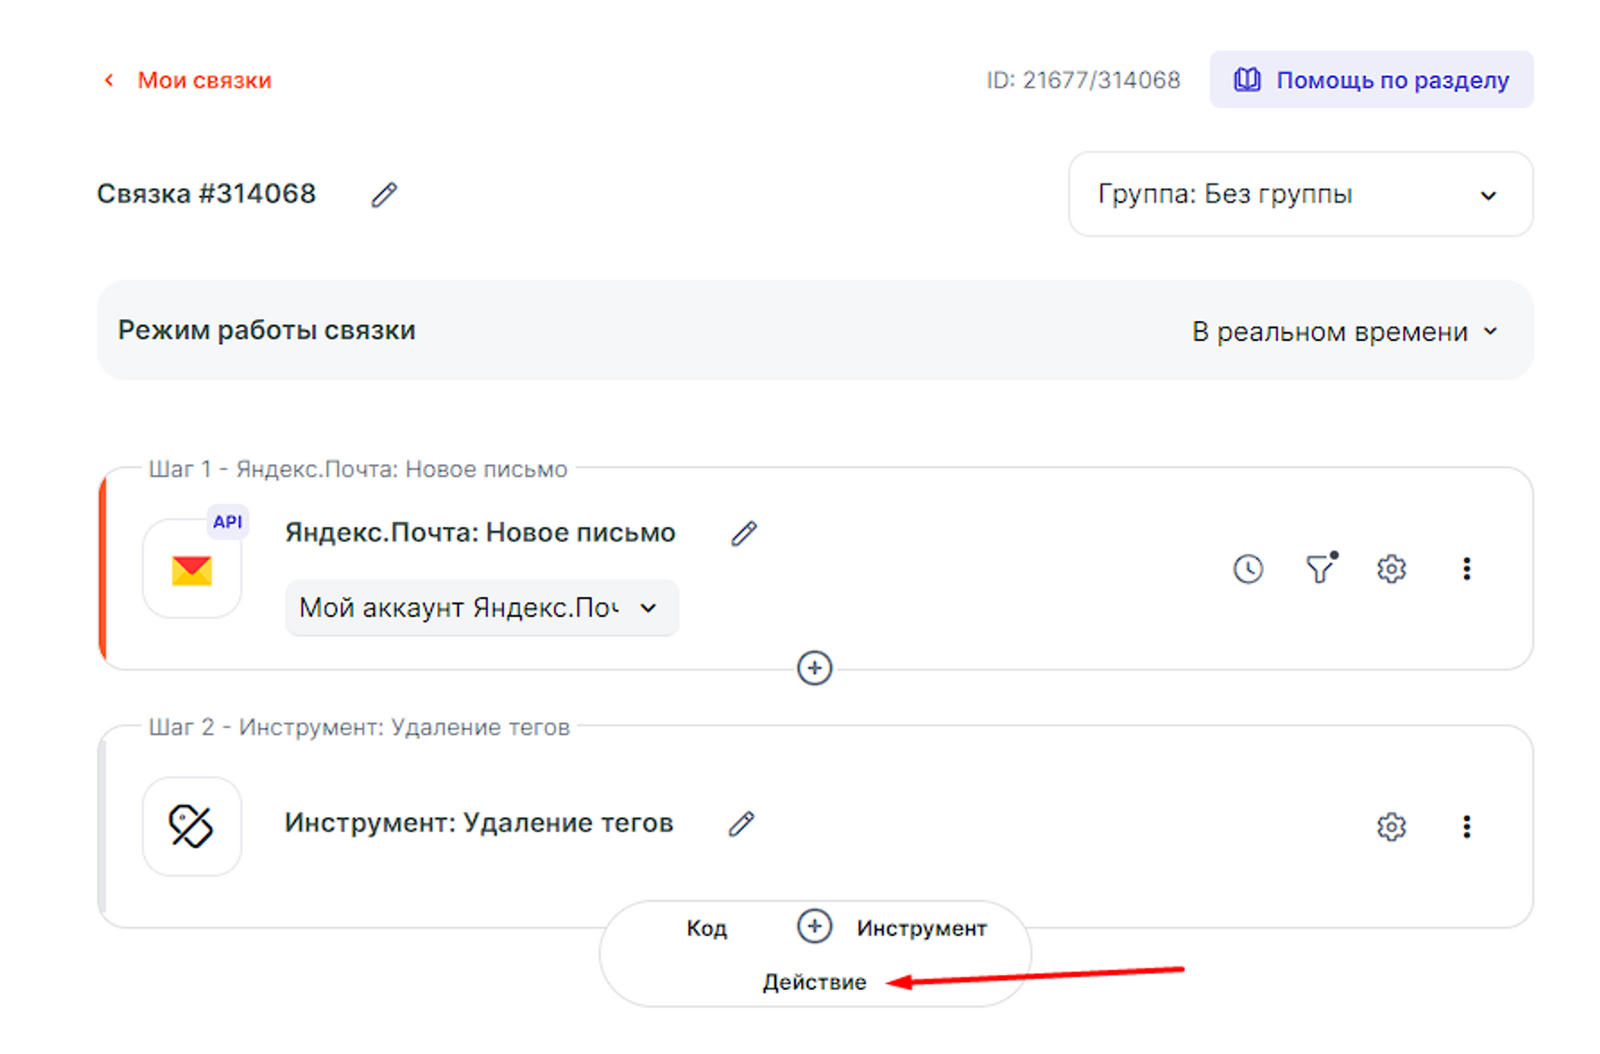Image resolution: width=1600 pixels, height=1054 pixels.
Task: Open three-dot menu for Удаление тегов step
Action: pos(1466,827)
